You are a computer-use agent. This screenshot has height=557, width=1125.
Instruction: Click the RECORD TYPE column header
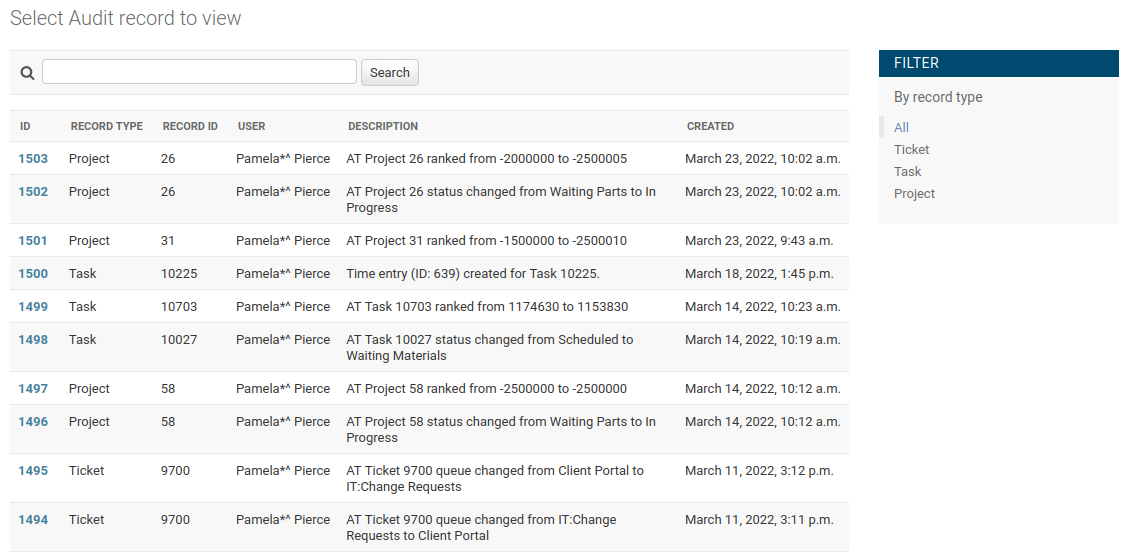tap(106, 126)
